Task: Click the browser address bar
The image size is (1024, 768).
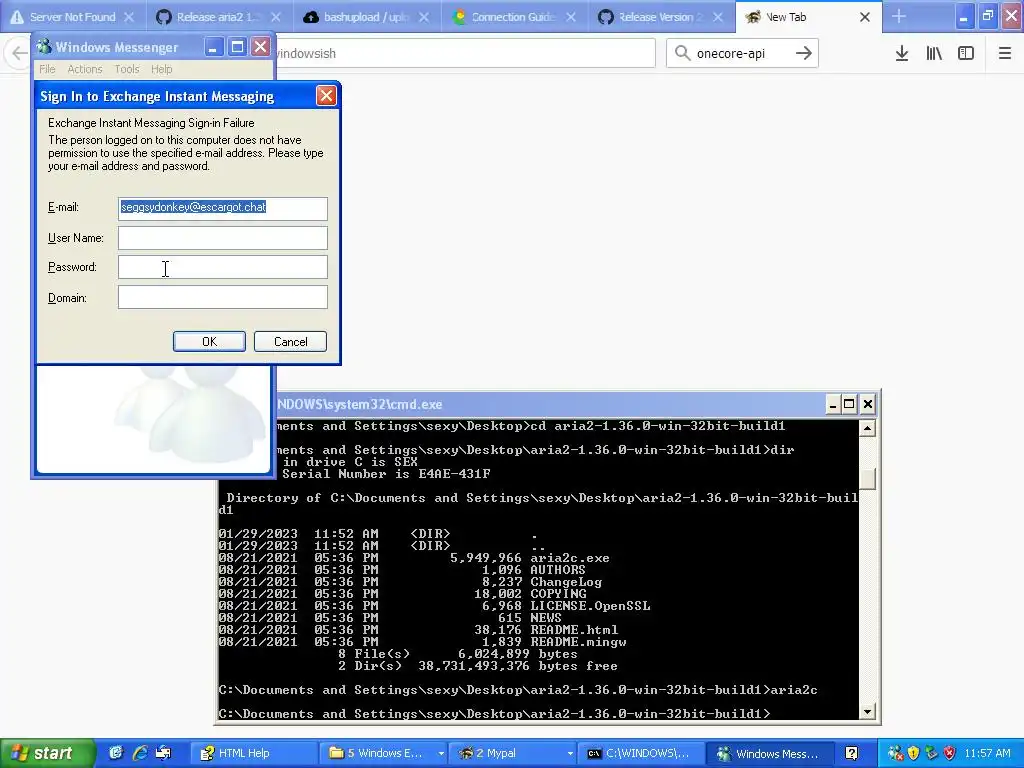Action: click(x=465, y=54)
